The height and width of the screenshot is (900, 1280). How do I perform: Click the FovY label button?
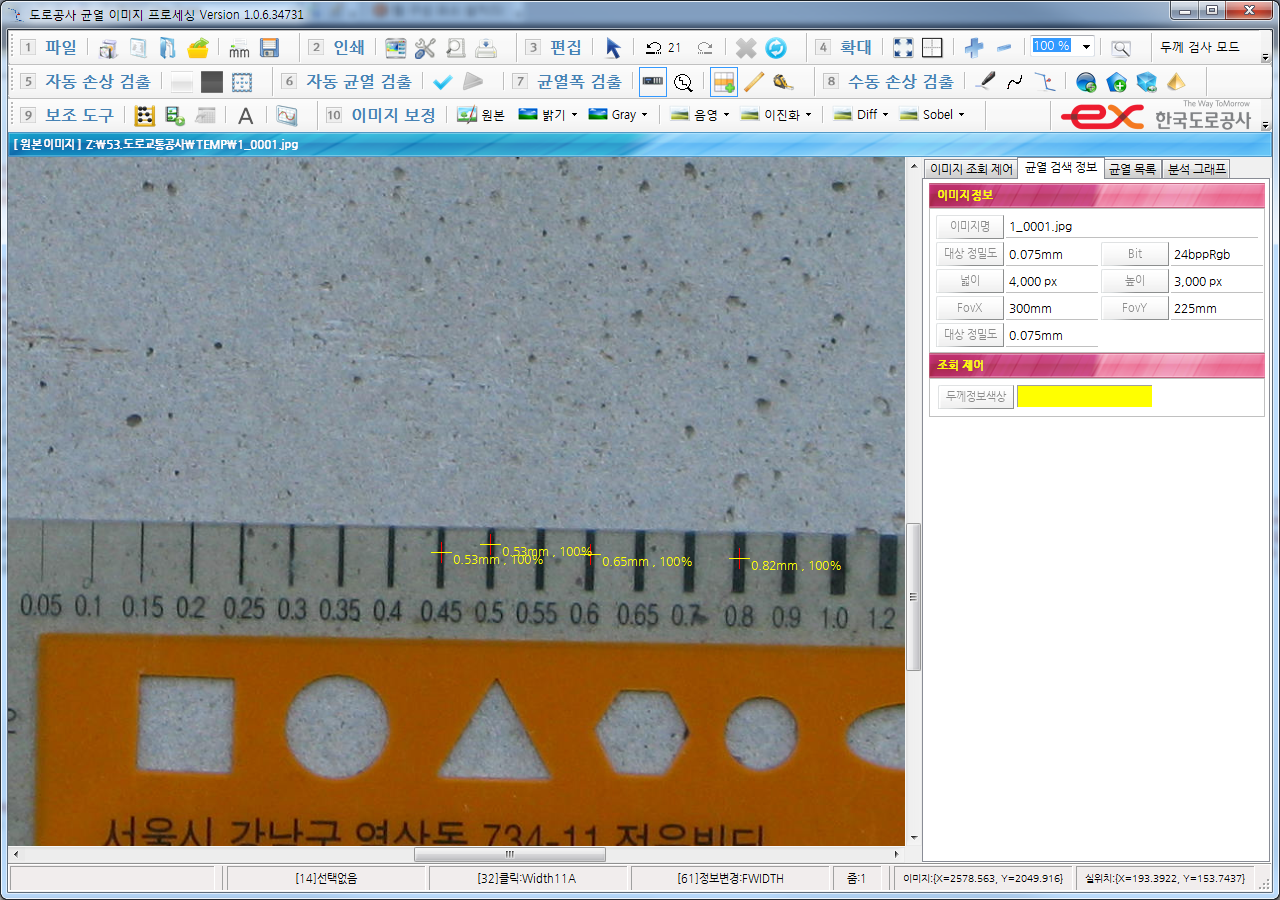coord(1135,308)
